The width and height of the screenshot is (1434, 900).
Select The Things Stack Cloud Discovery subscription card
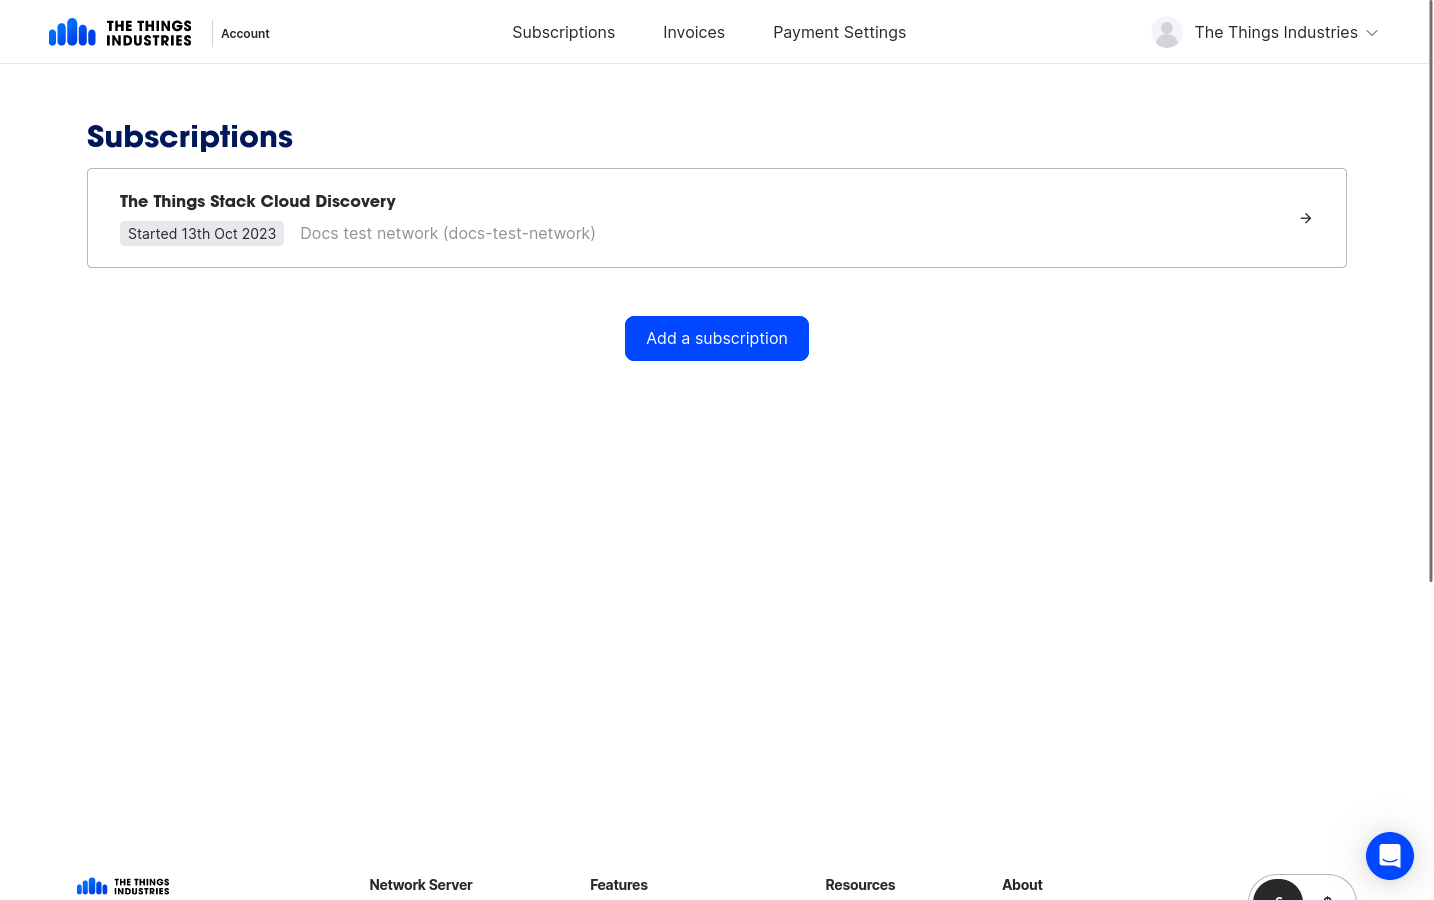tap(717, 218)
